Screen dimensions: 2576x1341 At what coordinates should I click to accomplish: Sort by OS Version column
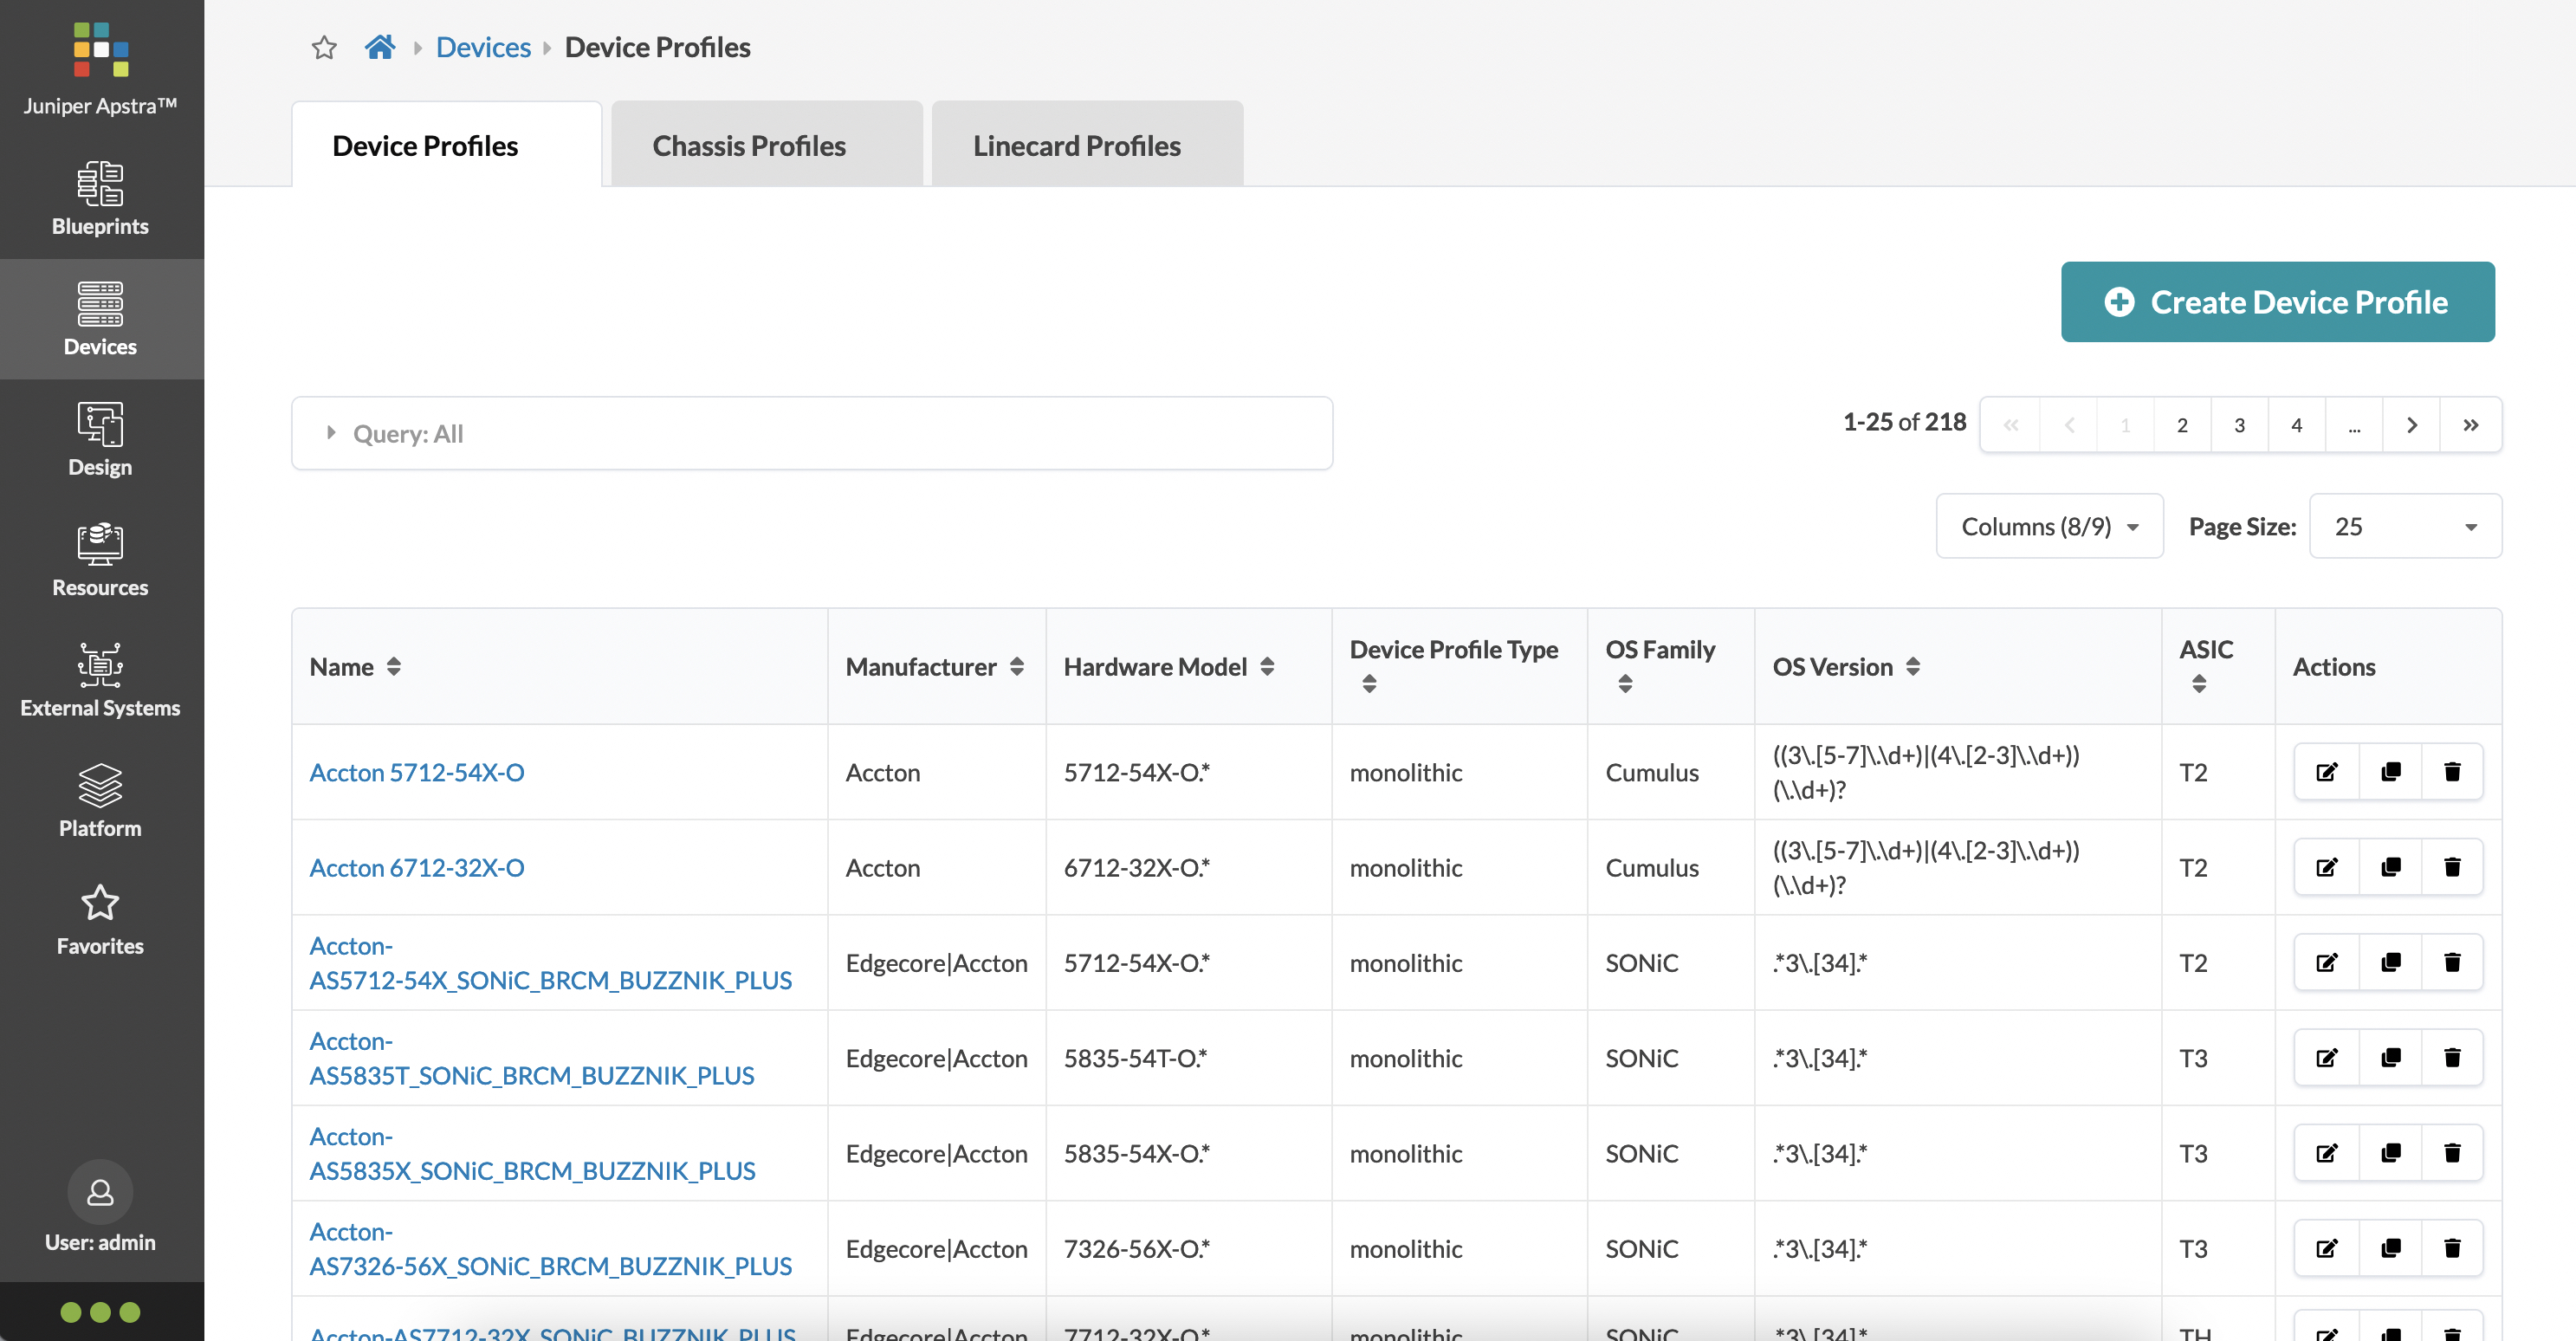coord(1912,666)
